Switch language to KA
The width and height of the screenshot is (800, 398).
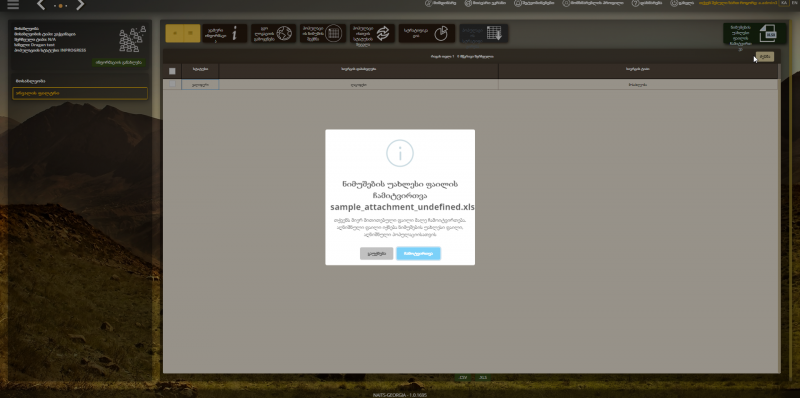784,3
